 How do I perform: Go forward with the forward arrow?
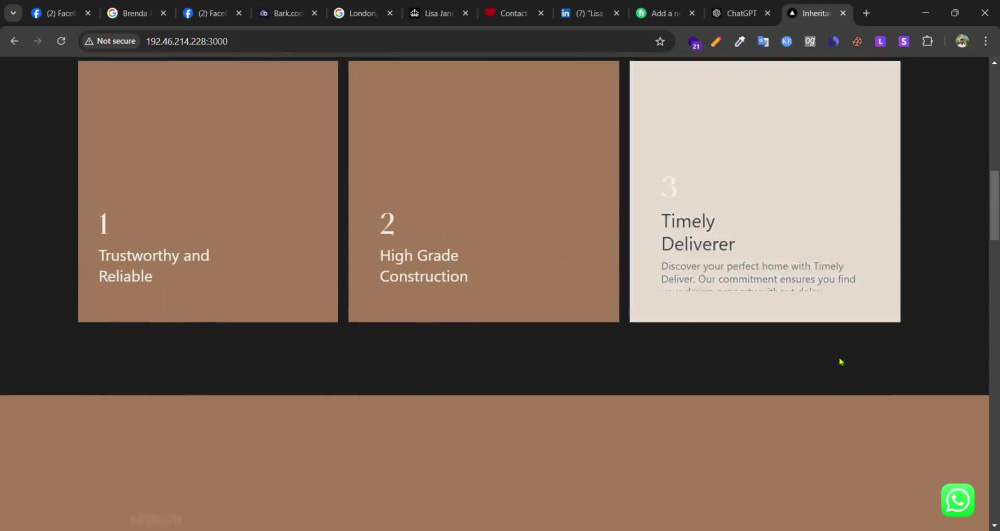[38, 41]
